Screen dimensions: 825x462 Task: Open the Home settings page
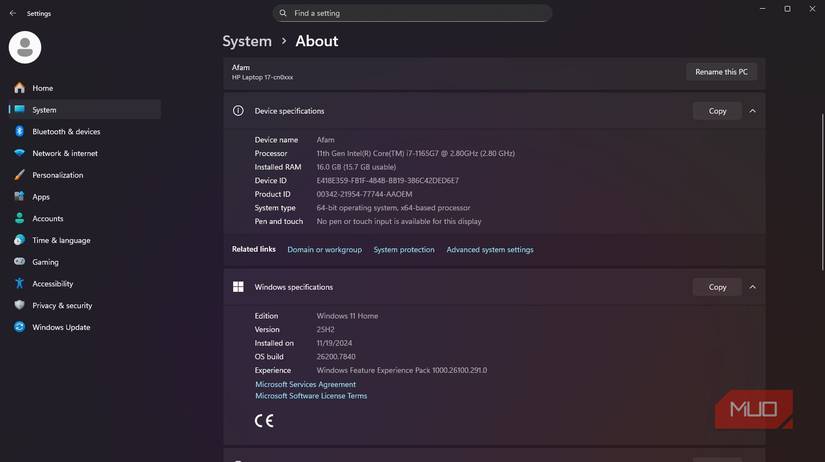(x=85, y=88)
